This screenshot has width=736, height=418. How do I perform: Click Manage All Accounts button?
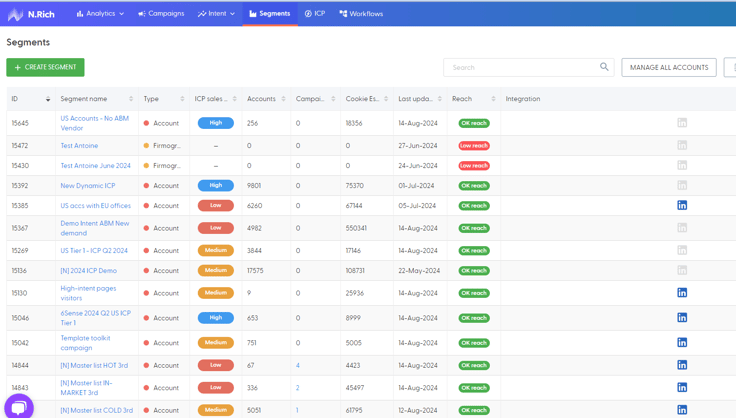(669, 67)
